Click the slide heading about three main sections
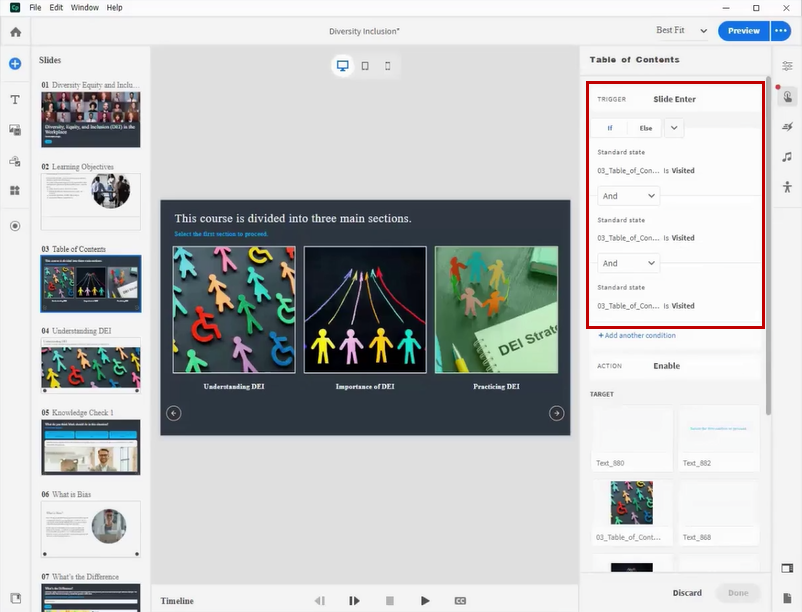This screenshot has width=802, height=612. 293,218
